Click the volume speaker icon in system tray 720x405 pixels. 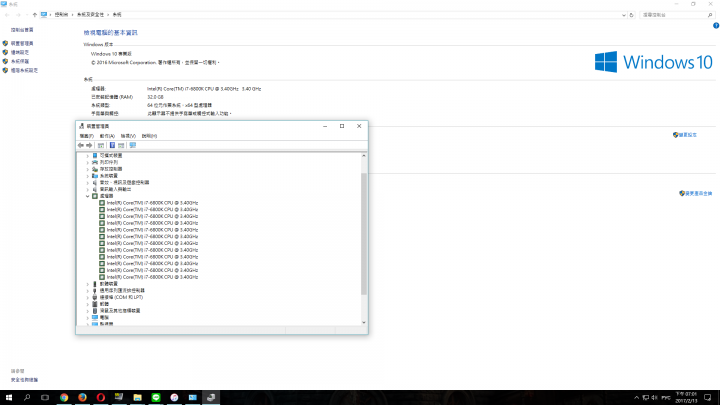pos(654,398)
